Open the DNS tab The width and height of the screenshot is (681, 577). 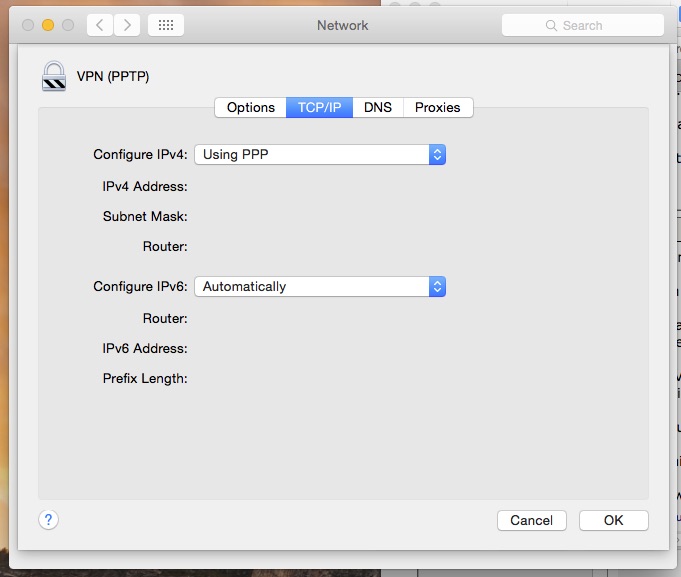point(378,107)
